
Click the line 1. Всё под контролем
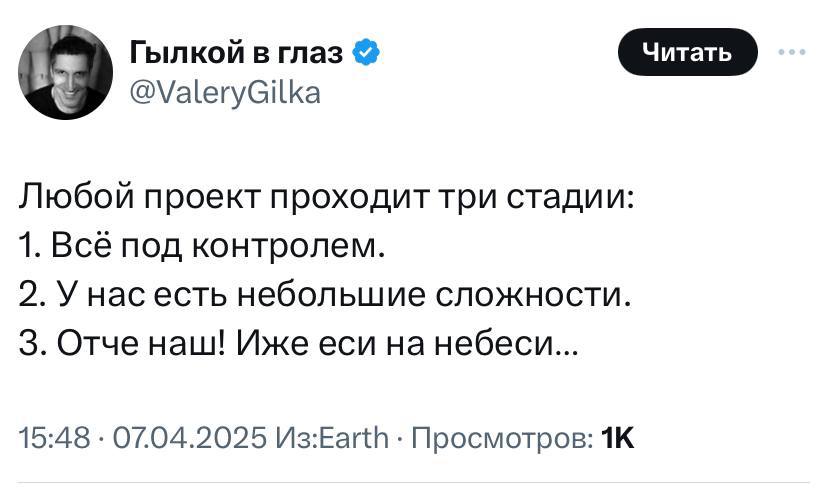click(x=201, y=244)
